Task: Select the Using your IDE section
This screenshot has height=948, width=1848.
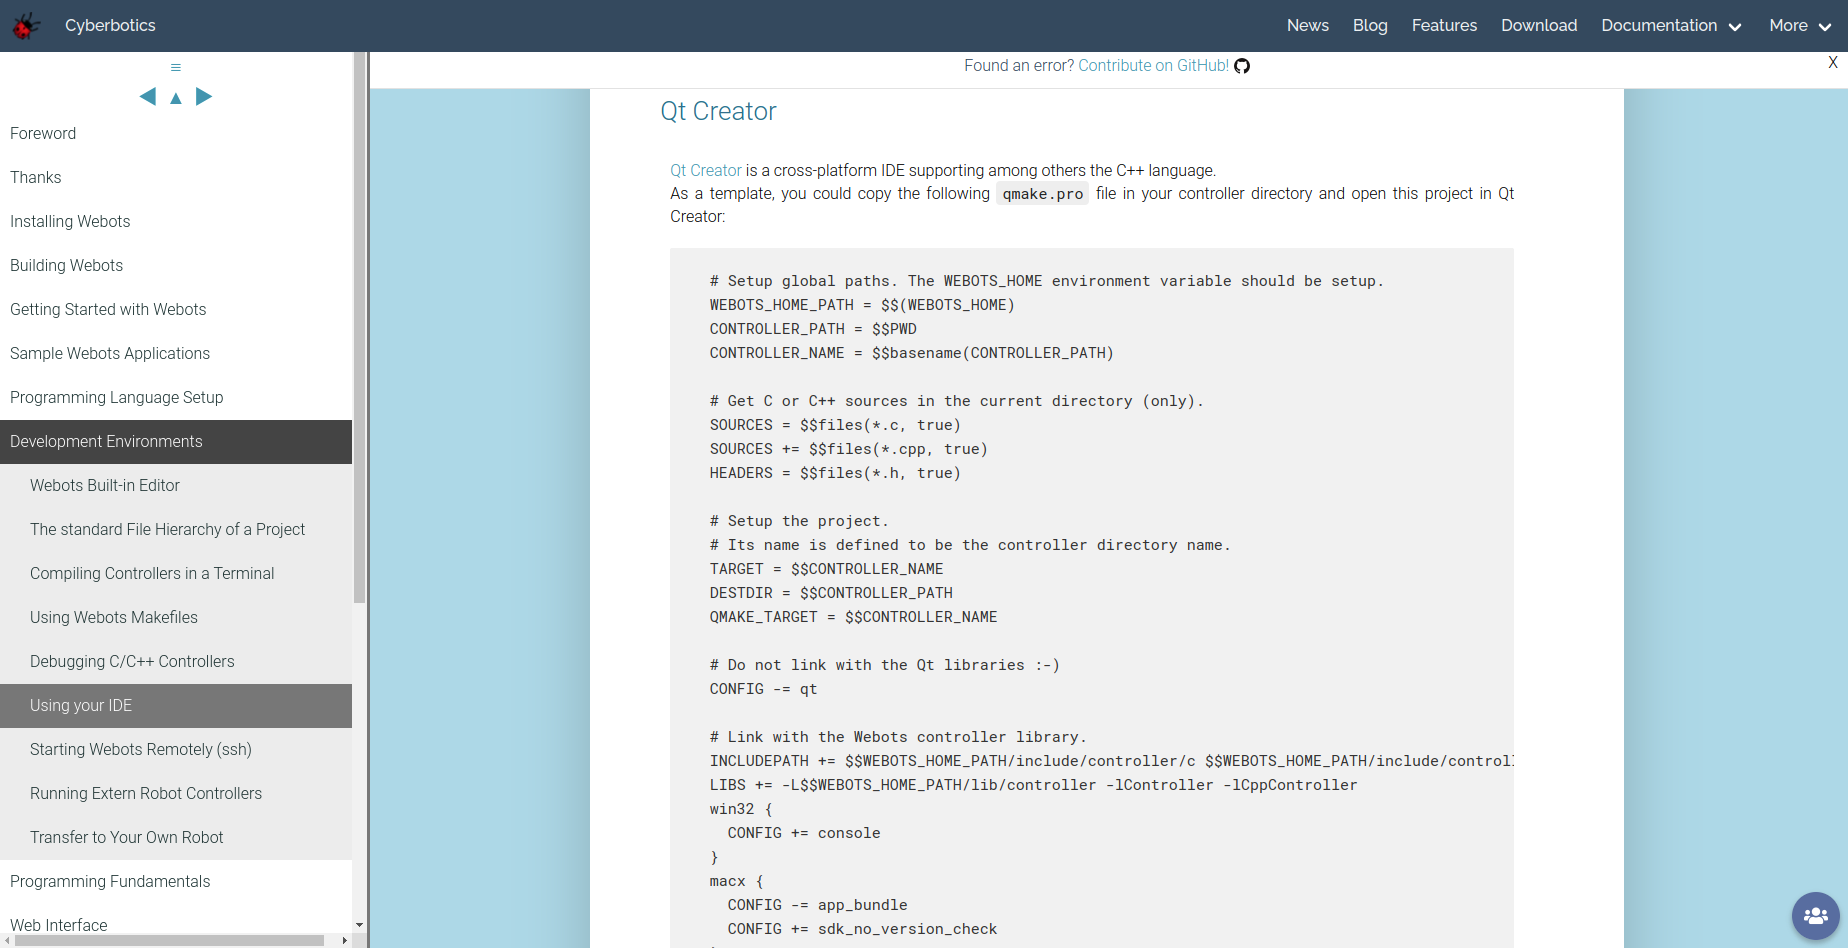Action: [176, 706]
